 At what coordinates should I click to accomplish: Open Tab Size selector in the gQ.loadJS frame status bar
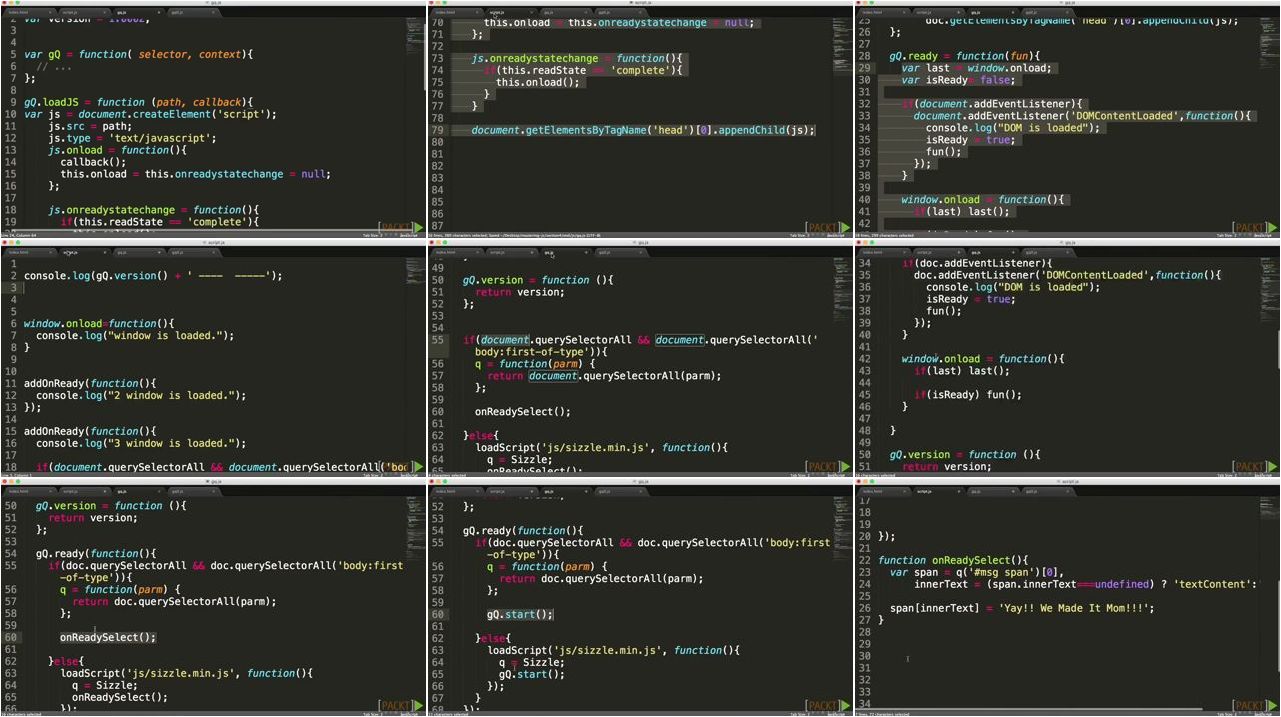point(372,235)
